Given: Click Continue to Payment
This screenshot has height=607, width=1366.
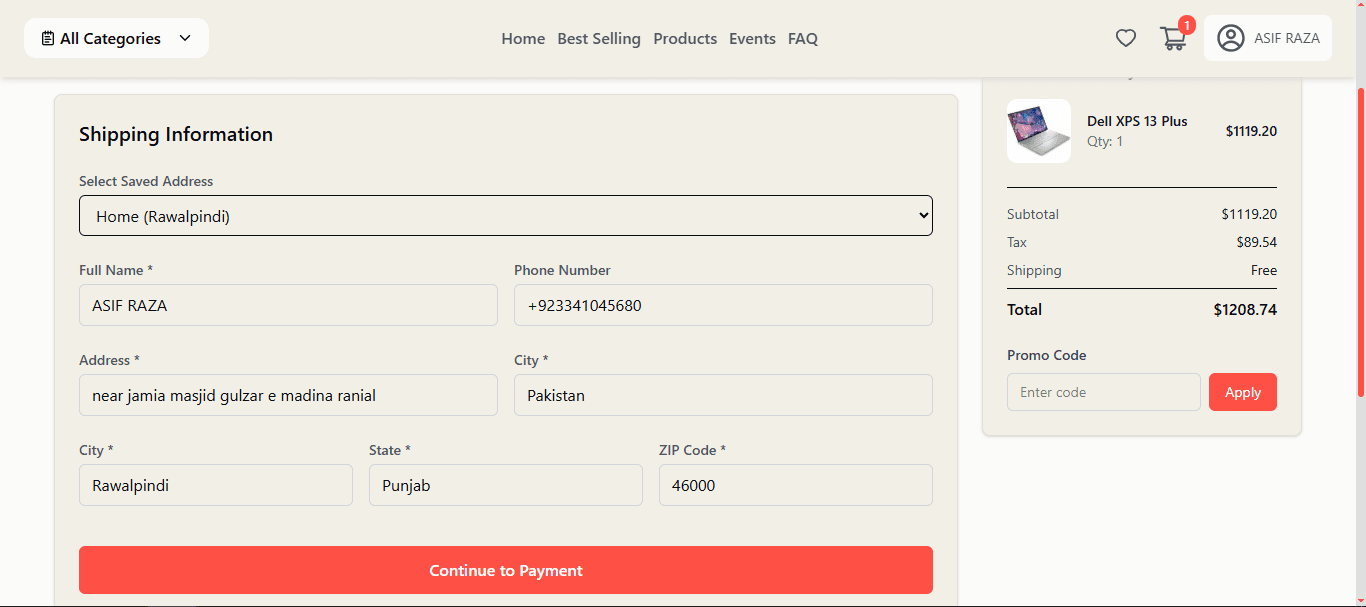Looking at the screenshot, I should click(x=505, y=570).
